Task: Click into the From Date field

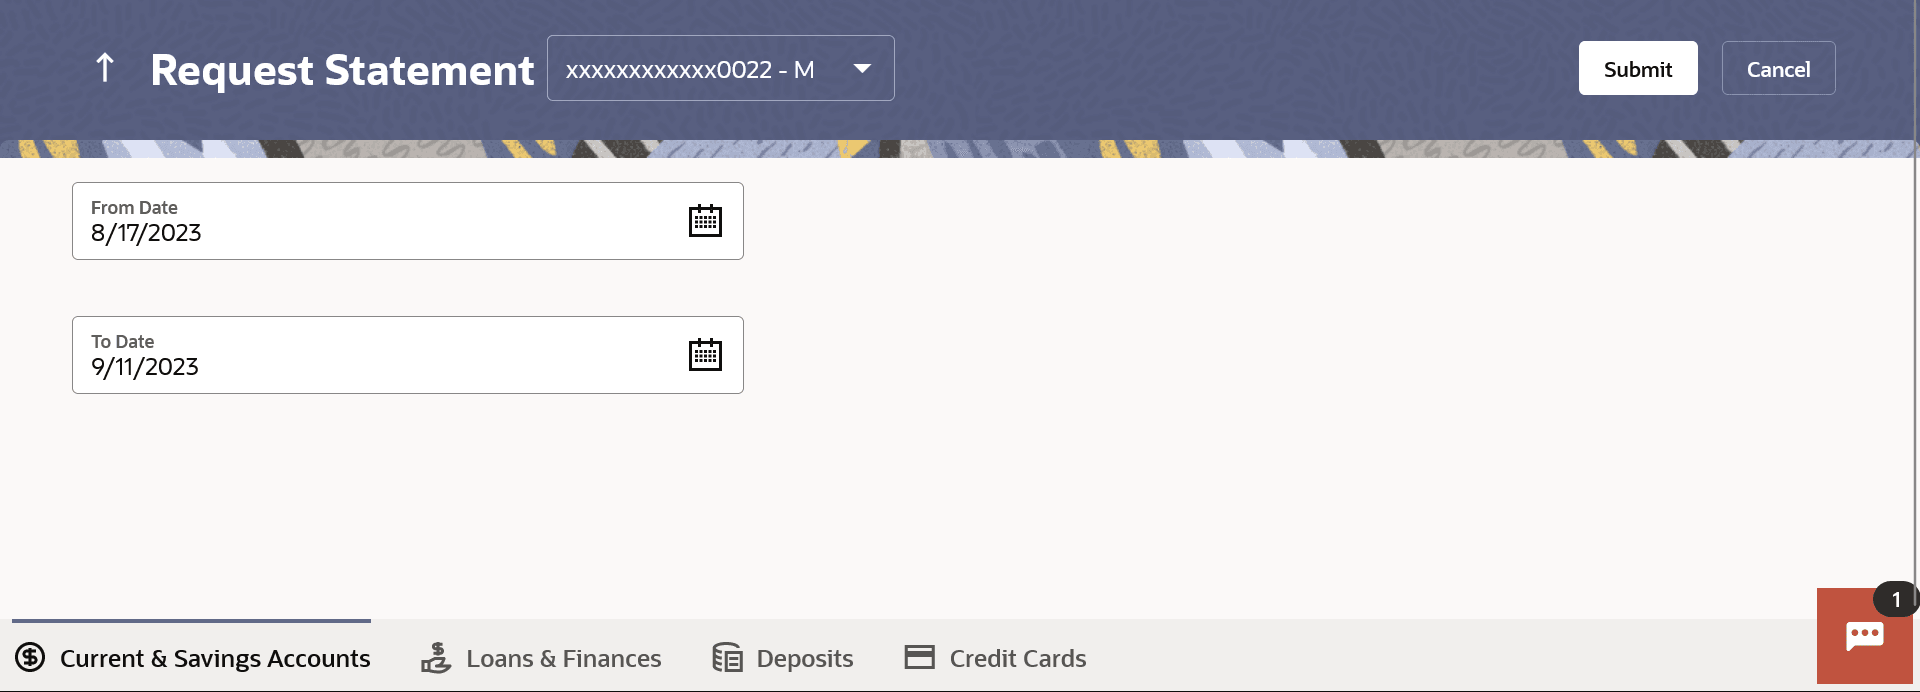Action: click(408, 221)
